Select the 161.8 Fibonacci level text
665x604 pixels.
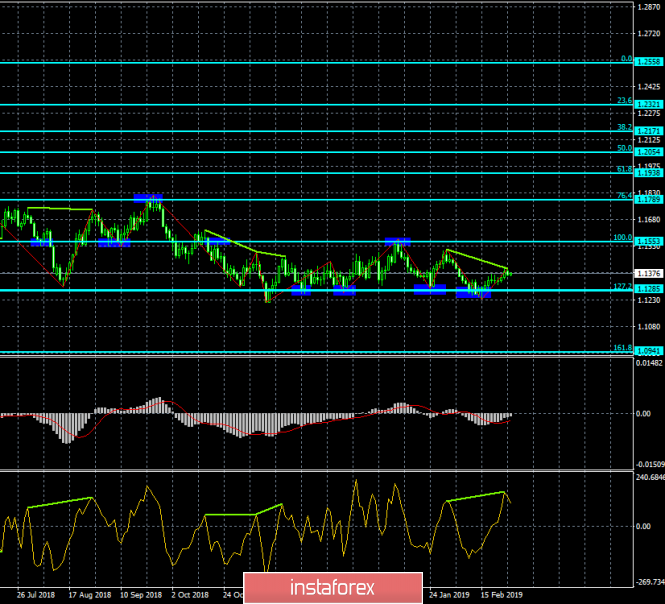coord(623,348)
